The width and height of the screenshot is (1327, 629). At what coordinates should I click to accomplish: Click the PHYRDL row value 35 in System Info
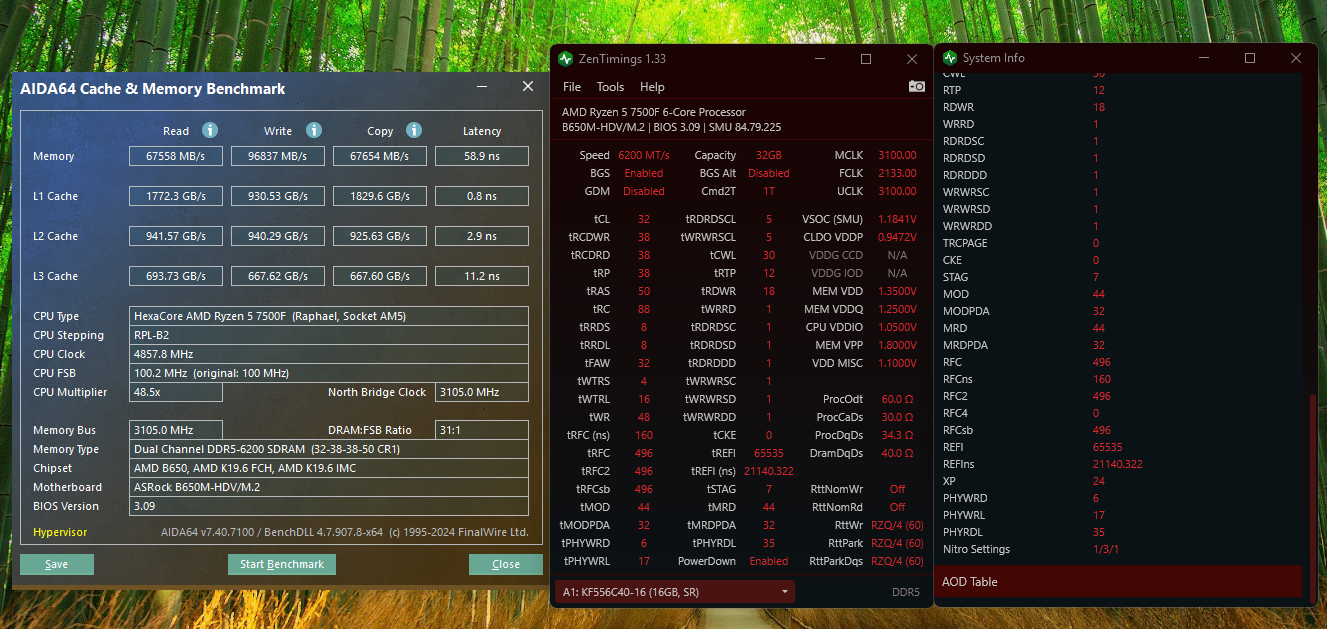pyautogui.click(x=1099, y=532)
